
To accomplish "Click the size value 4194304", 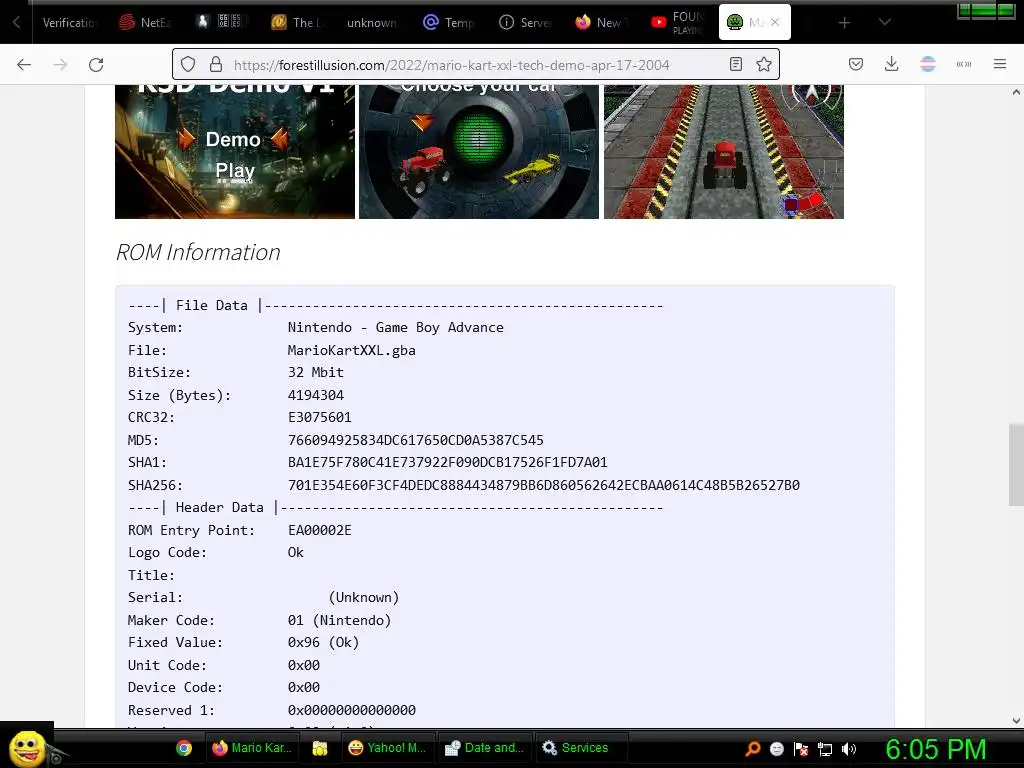I will 315,395.
